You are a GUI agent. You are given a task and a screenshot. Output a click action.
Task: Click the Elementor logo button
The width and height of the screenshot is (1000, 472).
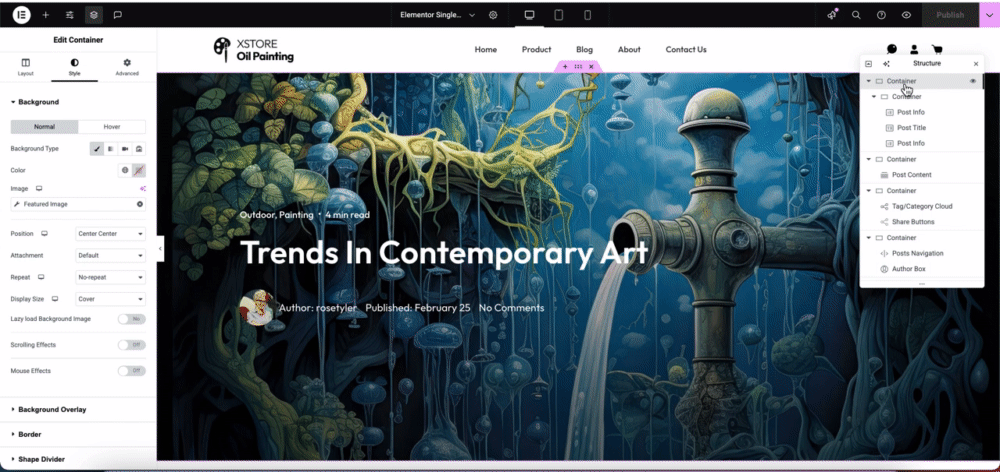(x=21, y=14)
